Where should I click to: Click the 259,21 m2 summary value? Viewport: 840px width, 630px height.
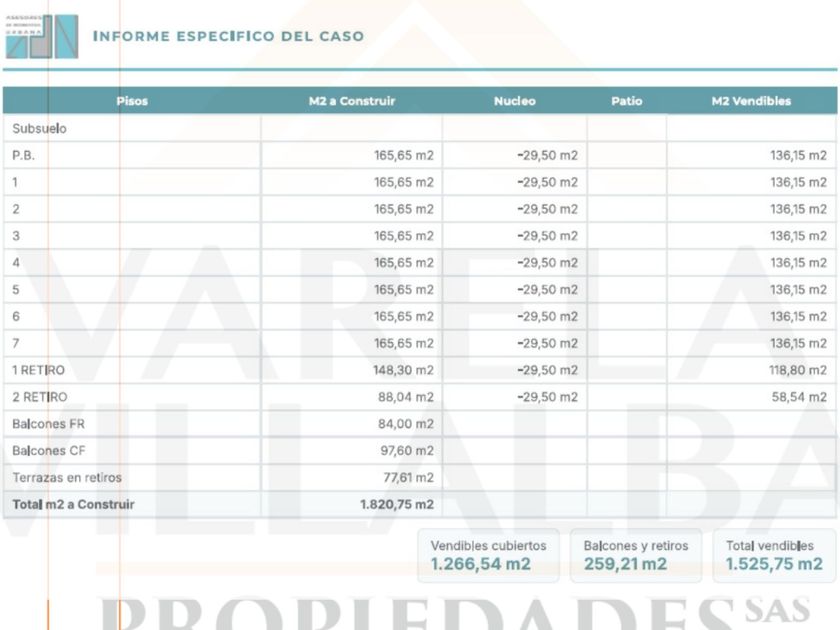(x=625, y=564)
